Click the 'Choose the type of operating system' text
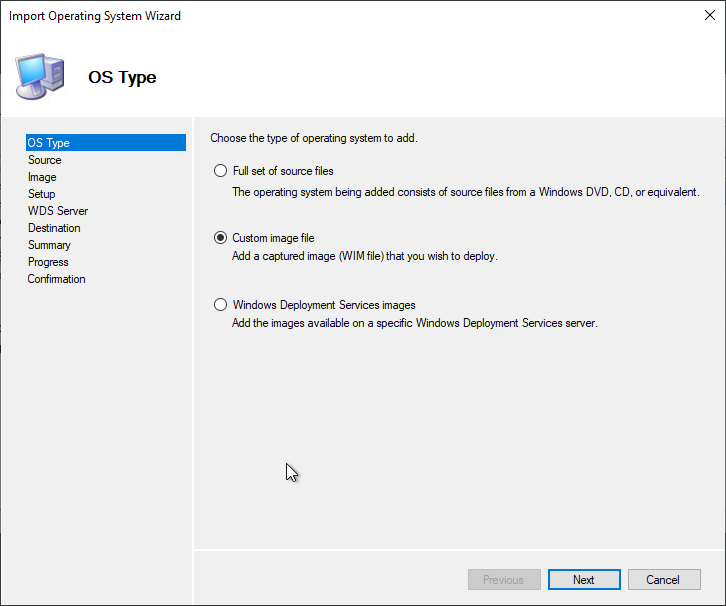Screen dimensions: 726x606 pos(314,138)
